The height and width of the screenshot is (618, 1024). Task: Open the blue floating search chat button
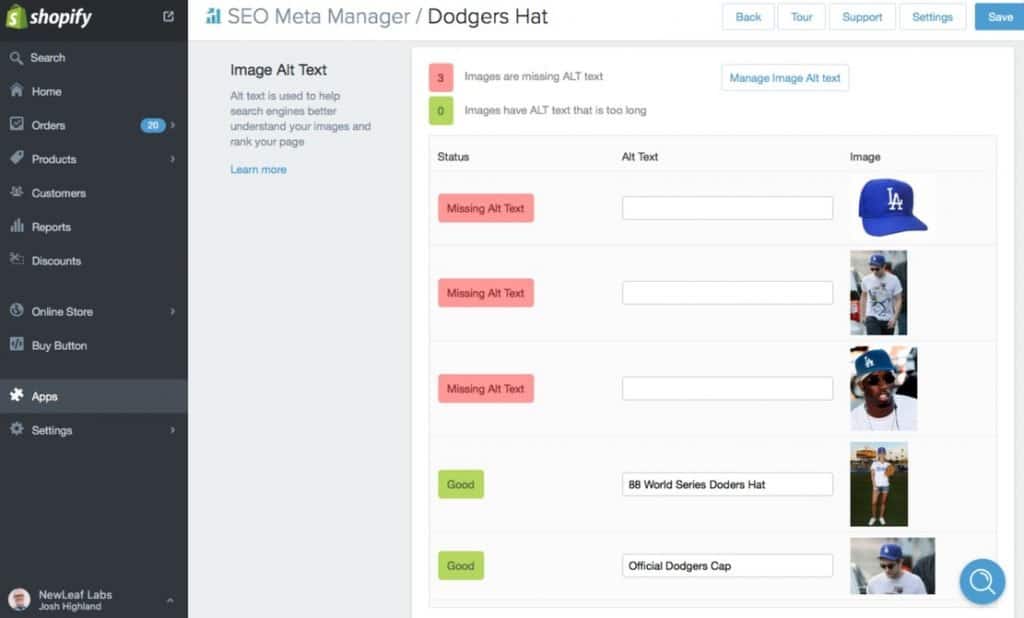tap(982, 581)
